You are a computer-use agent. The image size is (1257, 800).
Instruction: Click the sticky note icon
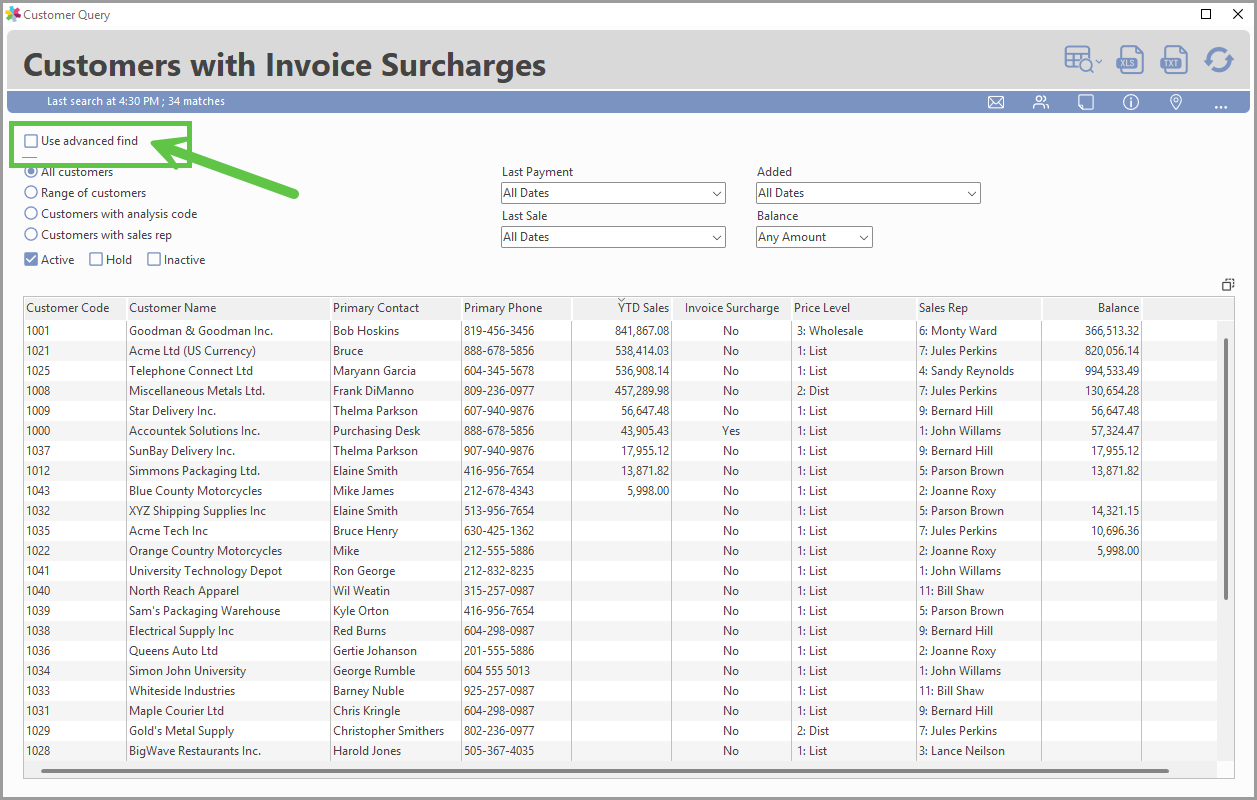pos(1086,102)
